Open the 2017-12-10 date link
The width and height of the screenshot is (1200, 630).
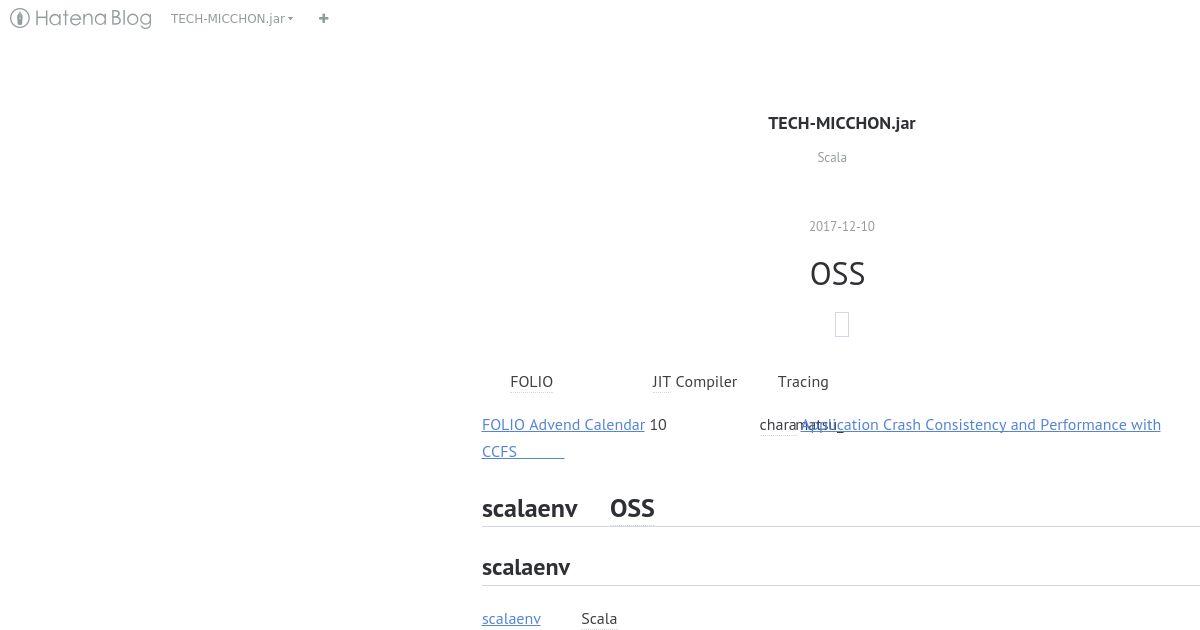[842, 226]
